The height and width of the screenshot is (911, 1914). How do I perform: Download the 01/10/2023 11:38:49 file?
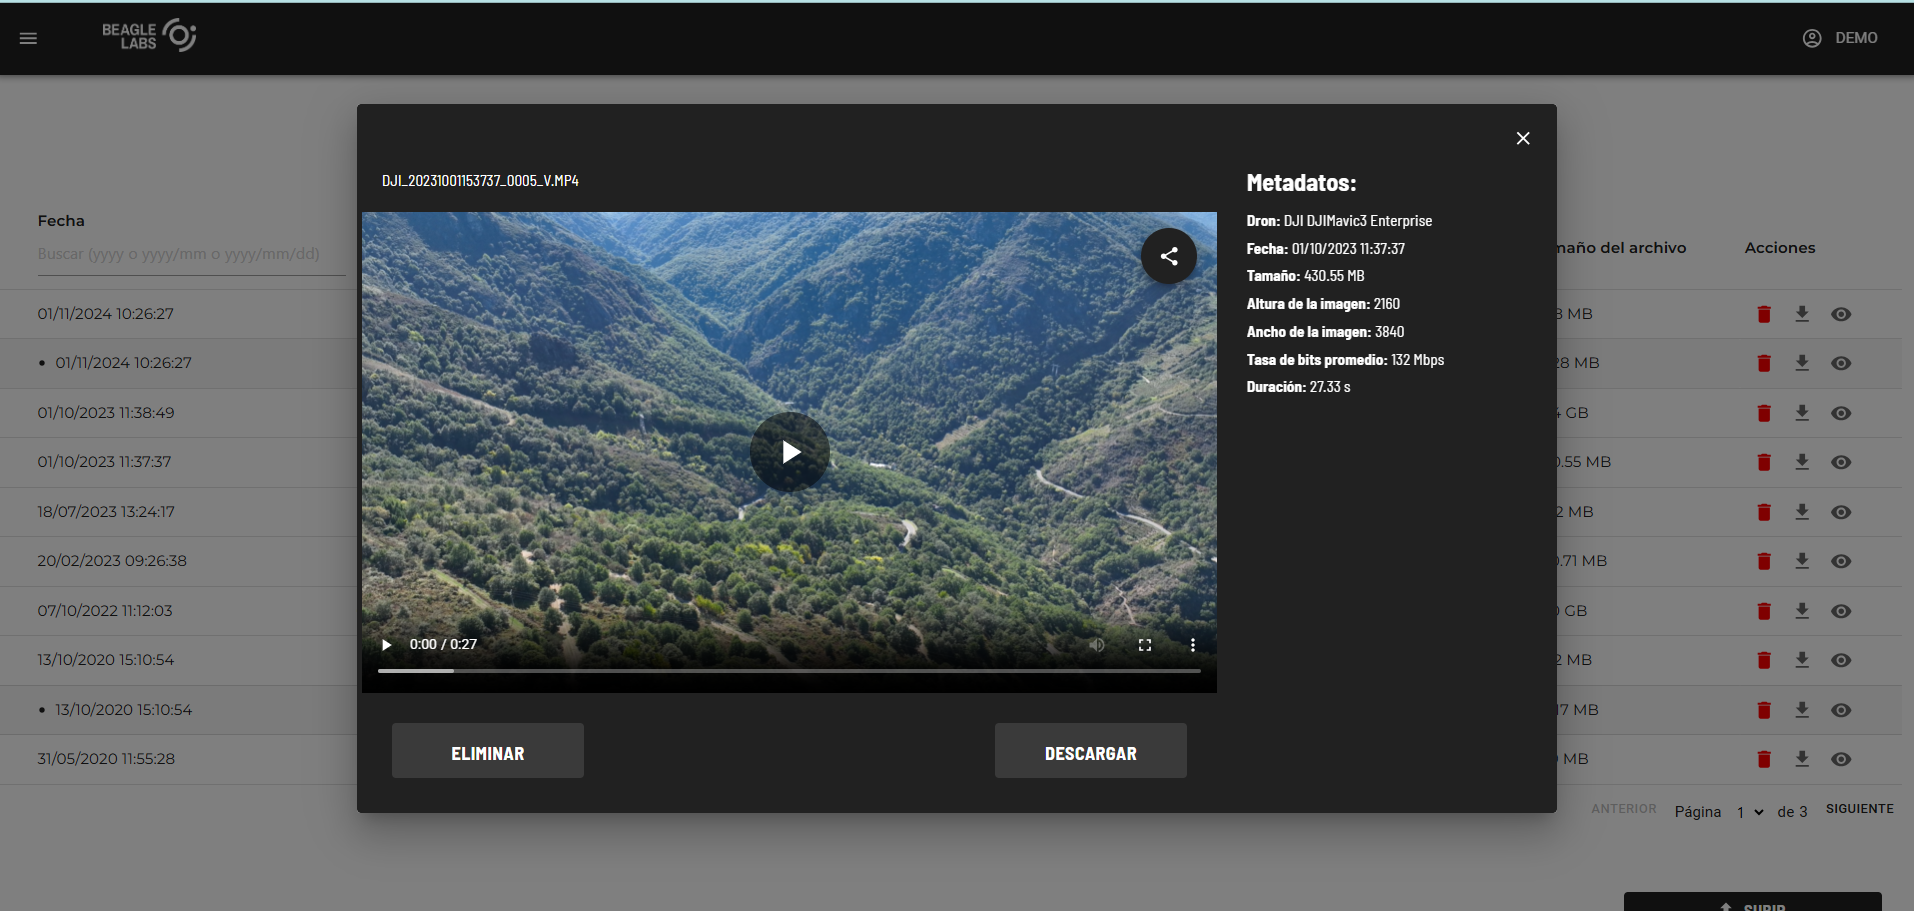[1802, 412]
